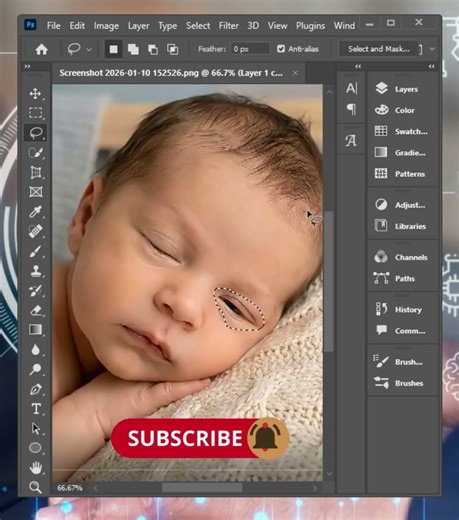Click the horizontal scrollbar thumb
Viewport: 459px width, 520px height.
[x=202, y=488]
